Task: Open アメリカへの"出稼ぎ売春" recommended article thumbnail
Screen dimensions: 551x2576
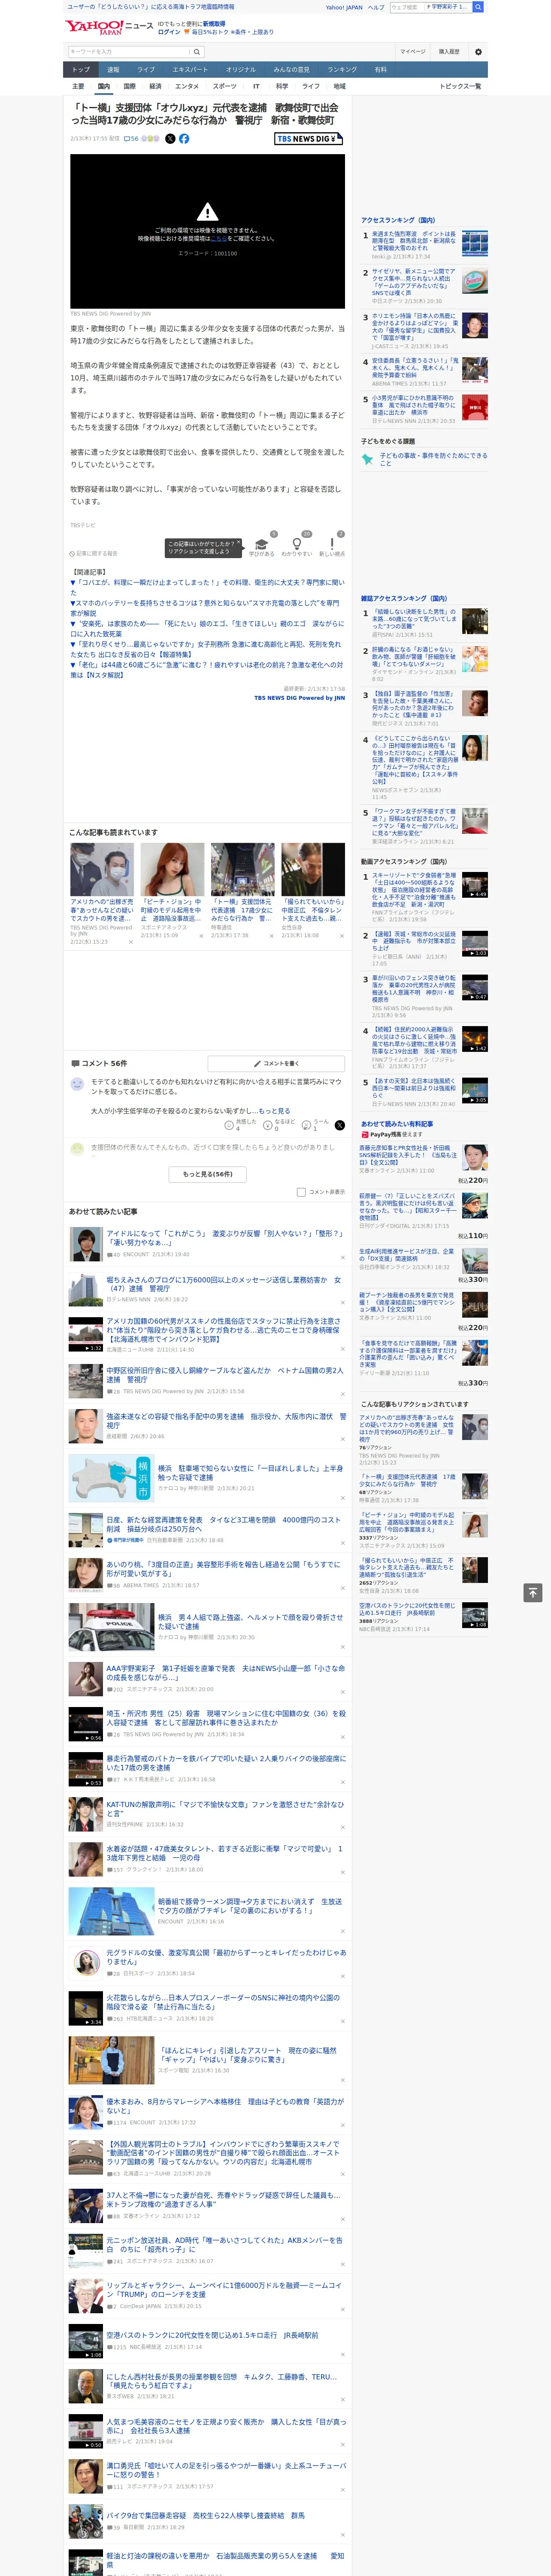Action: 102,869
